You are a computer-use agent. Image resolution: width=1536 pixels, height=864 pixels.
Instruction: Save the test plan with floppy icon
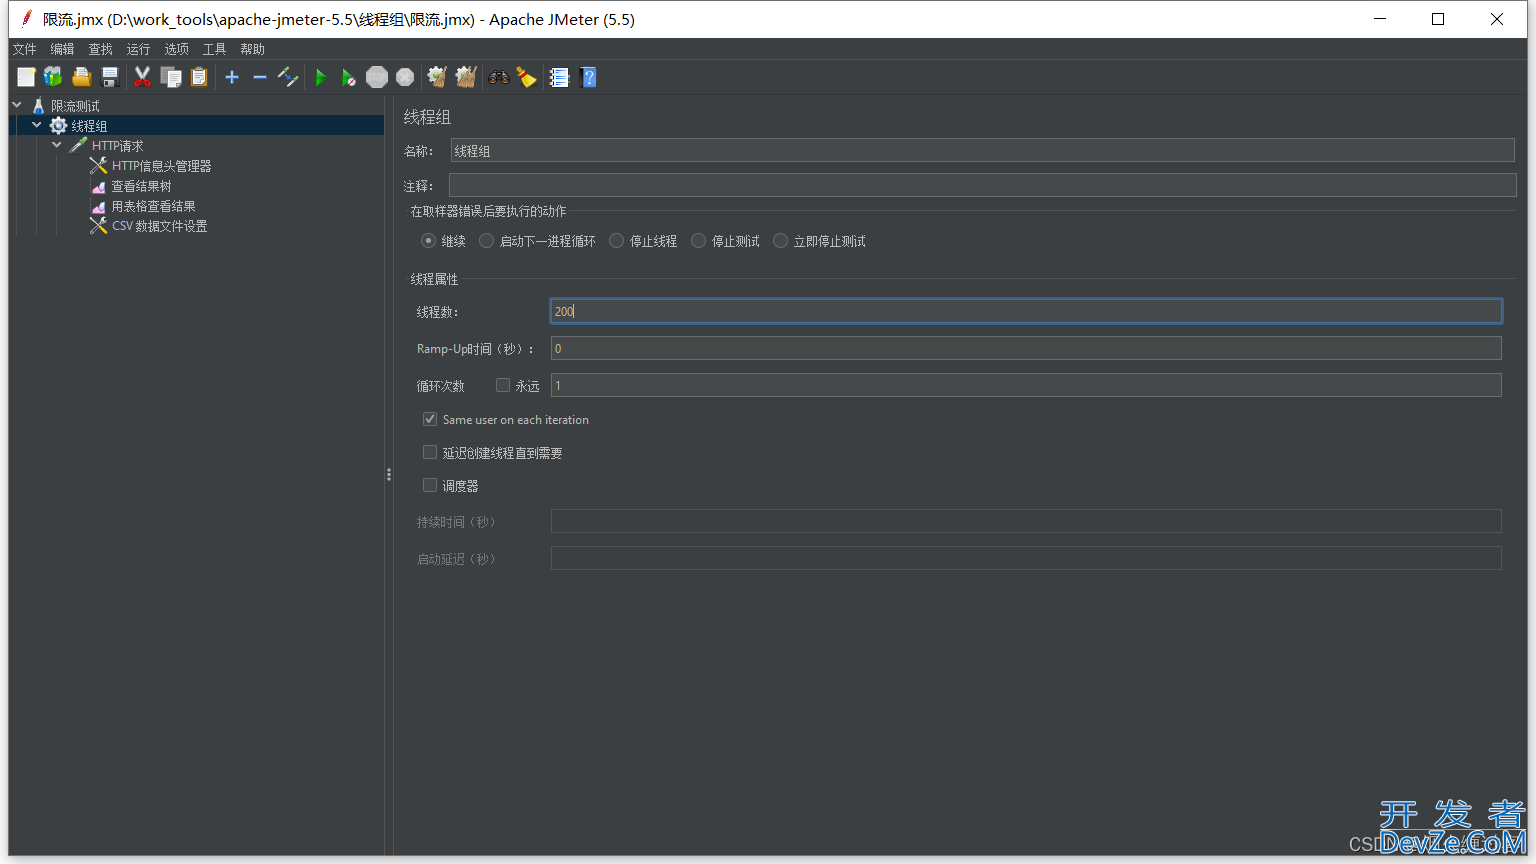(x=110, y=77)
